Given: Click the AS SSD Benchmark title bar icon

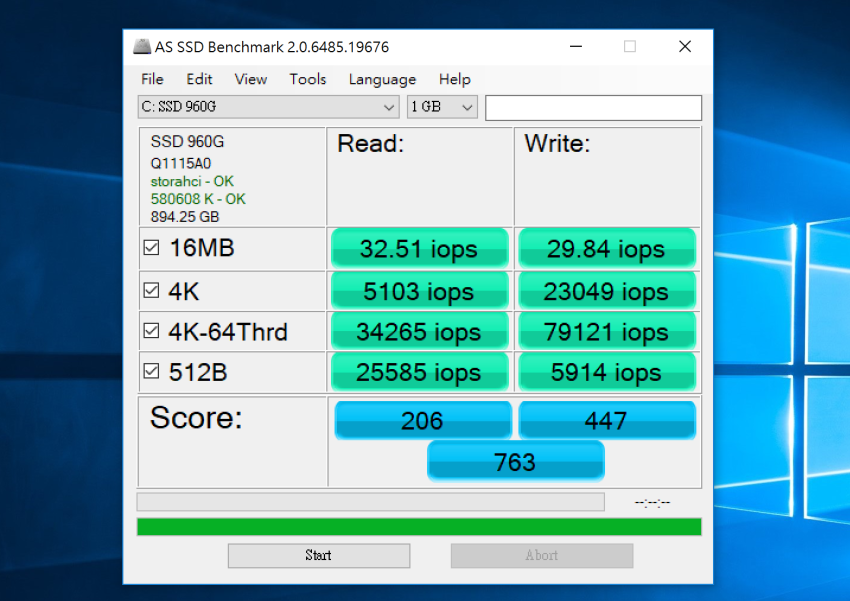Looking at the screenshot, I should pyautogui.click(x=142, y=46).
